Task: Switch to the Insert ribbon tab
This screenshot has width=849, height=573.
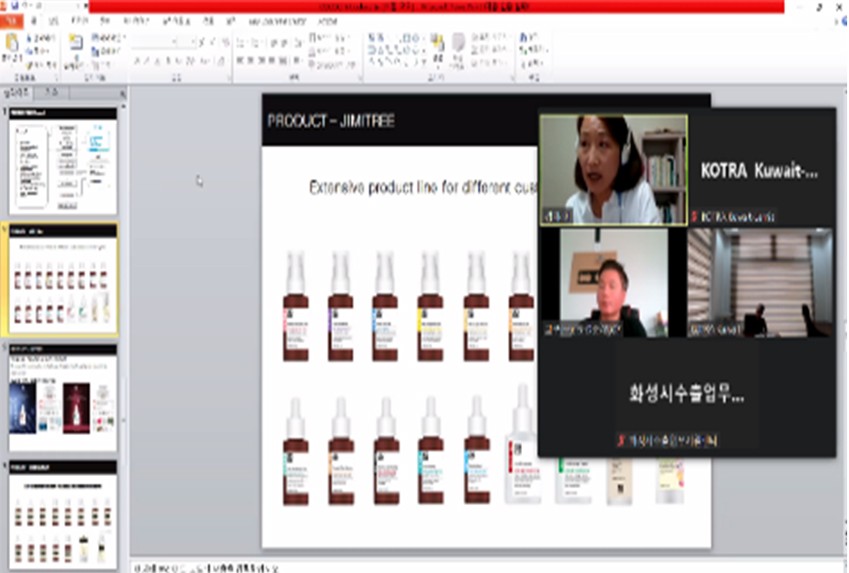Action: pyautogui.click(x=53, y=22)
